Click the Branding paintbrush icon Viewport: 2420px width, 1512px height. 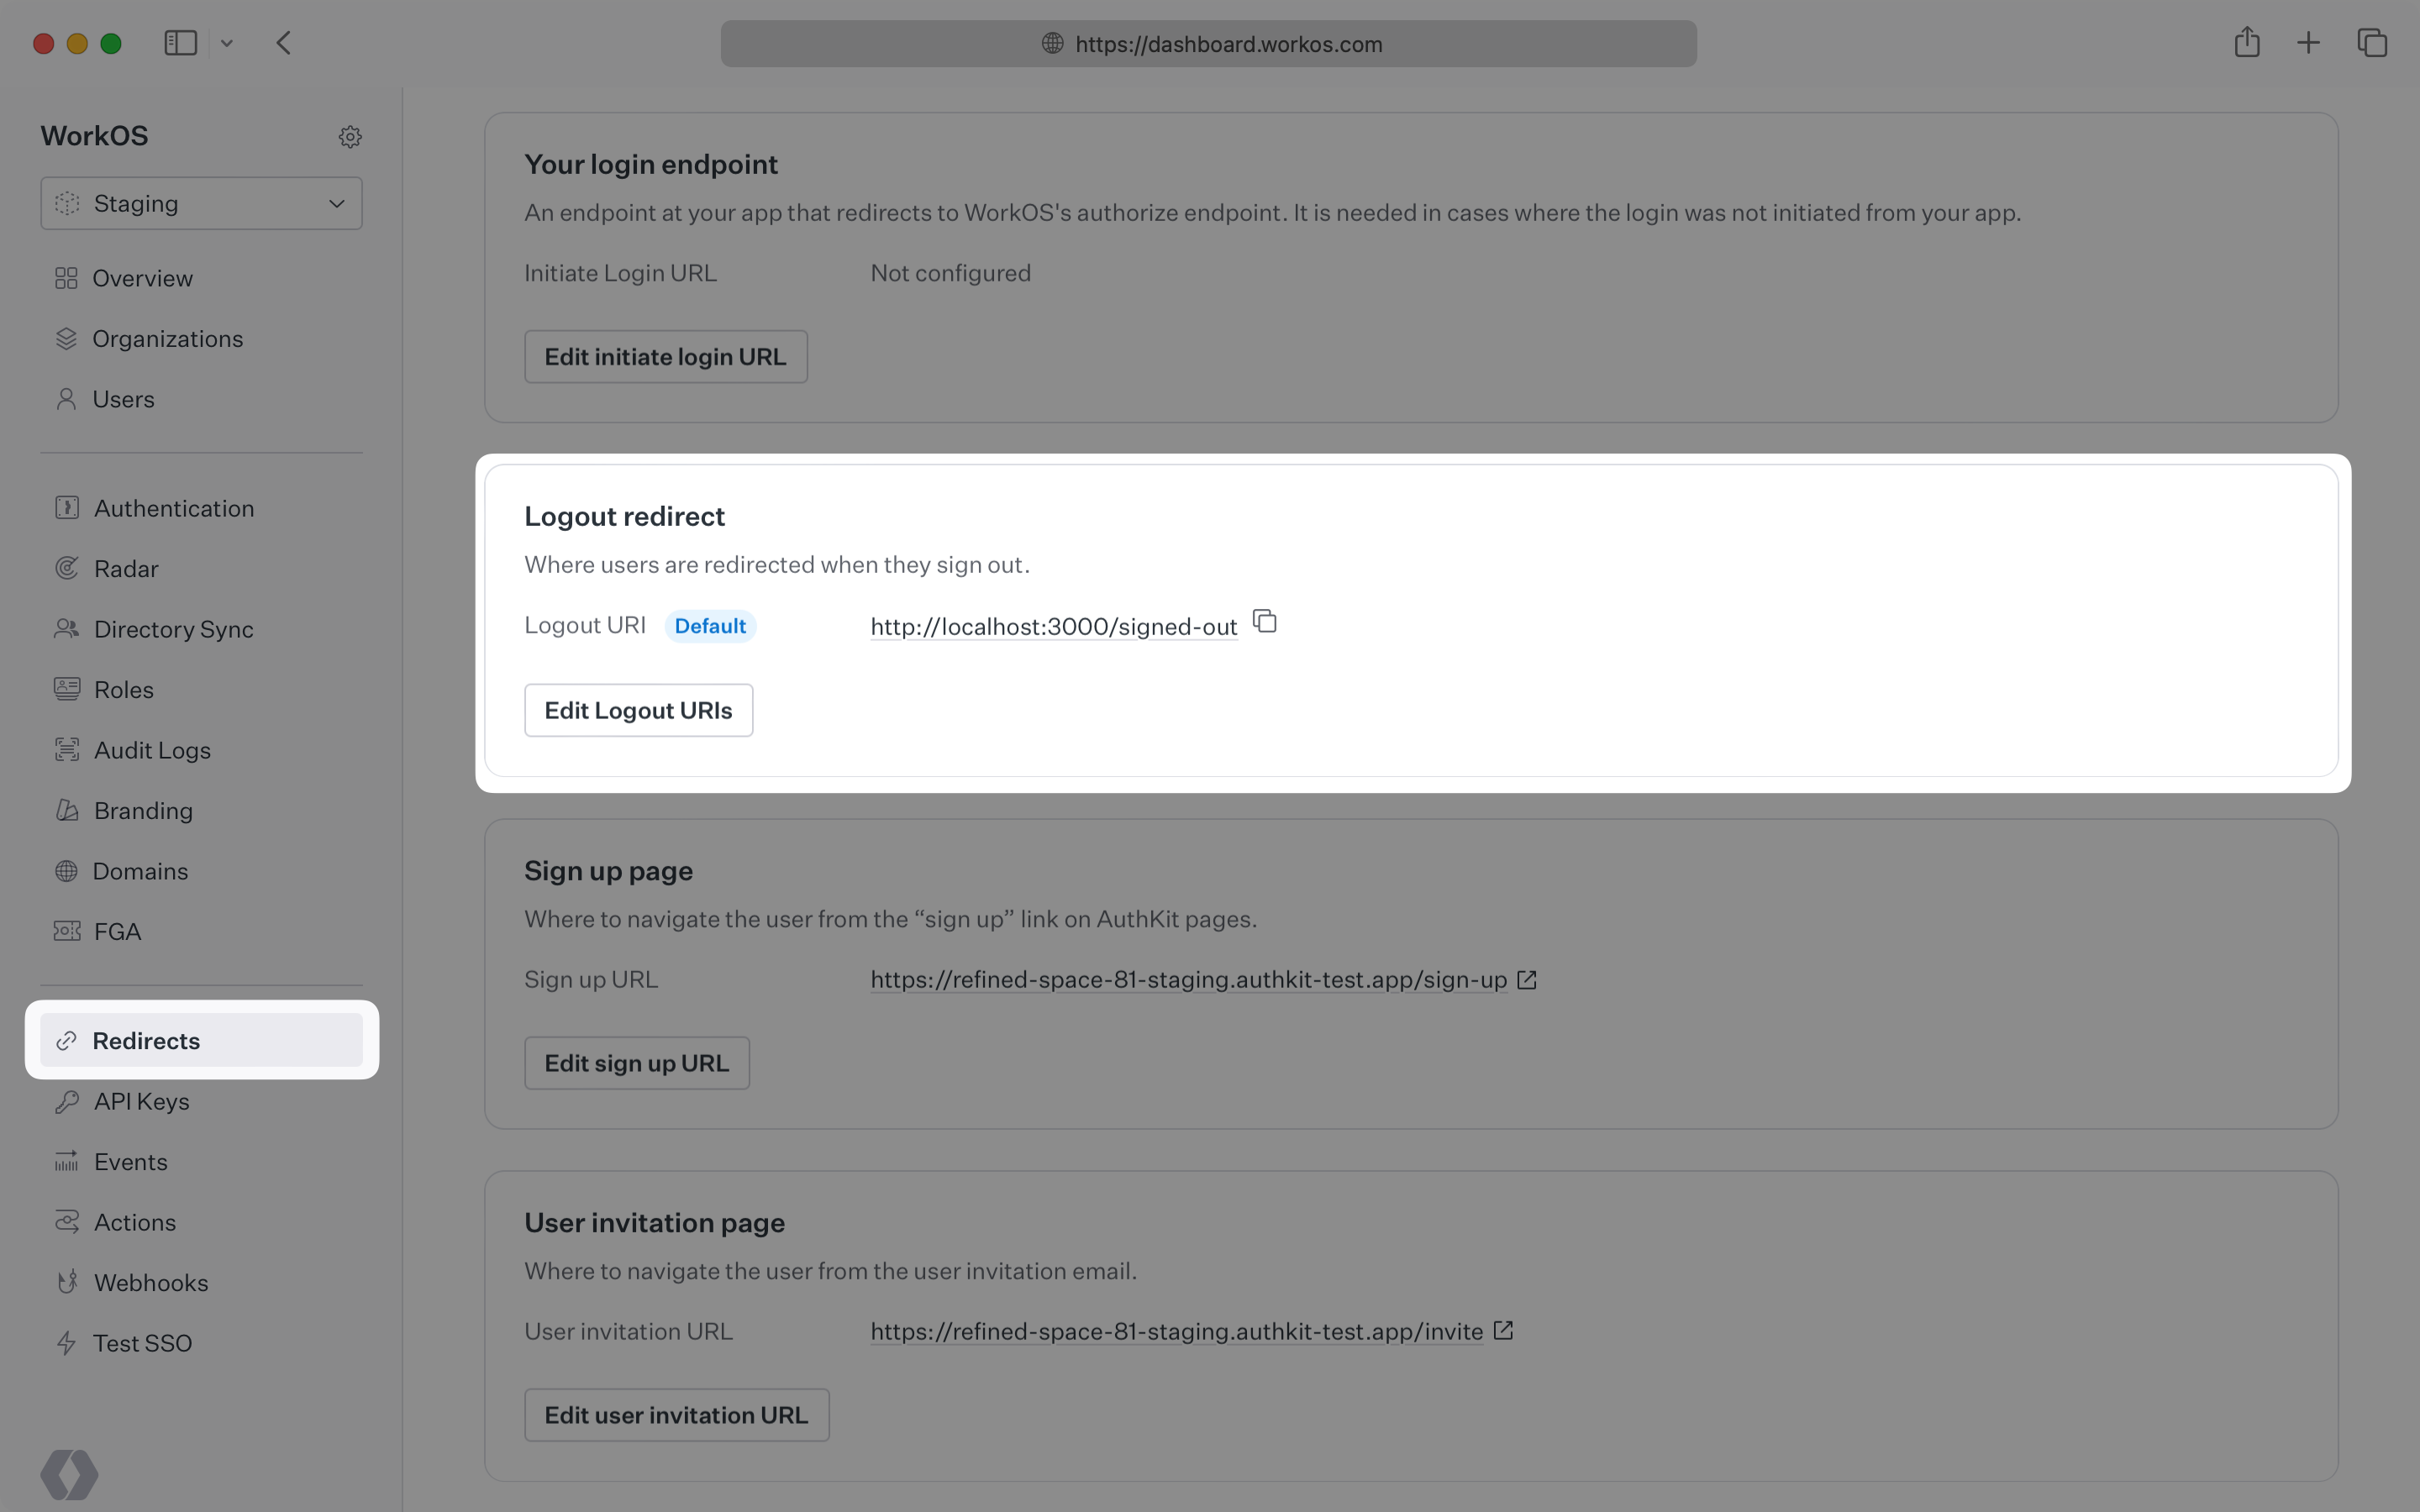[66, 810]
